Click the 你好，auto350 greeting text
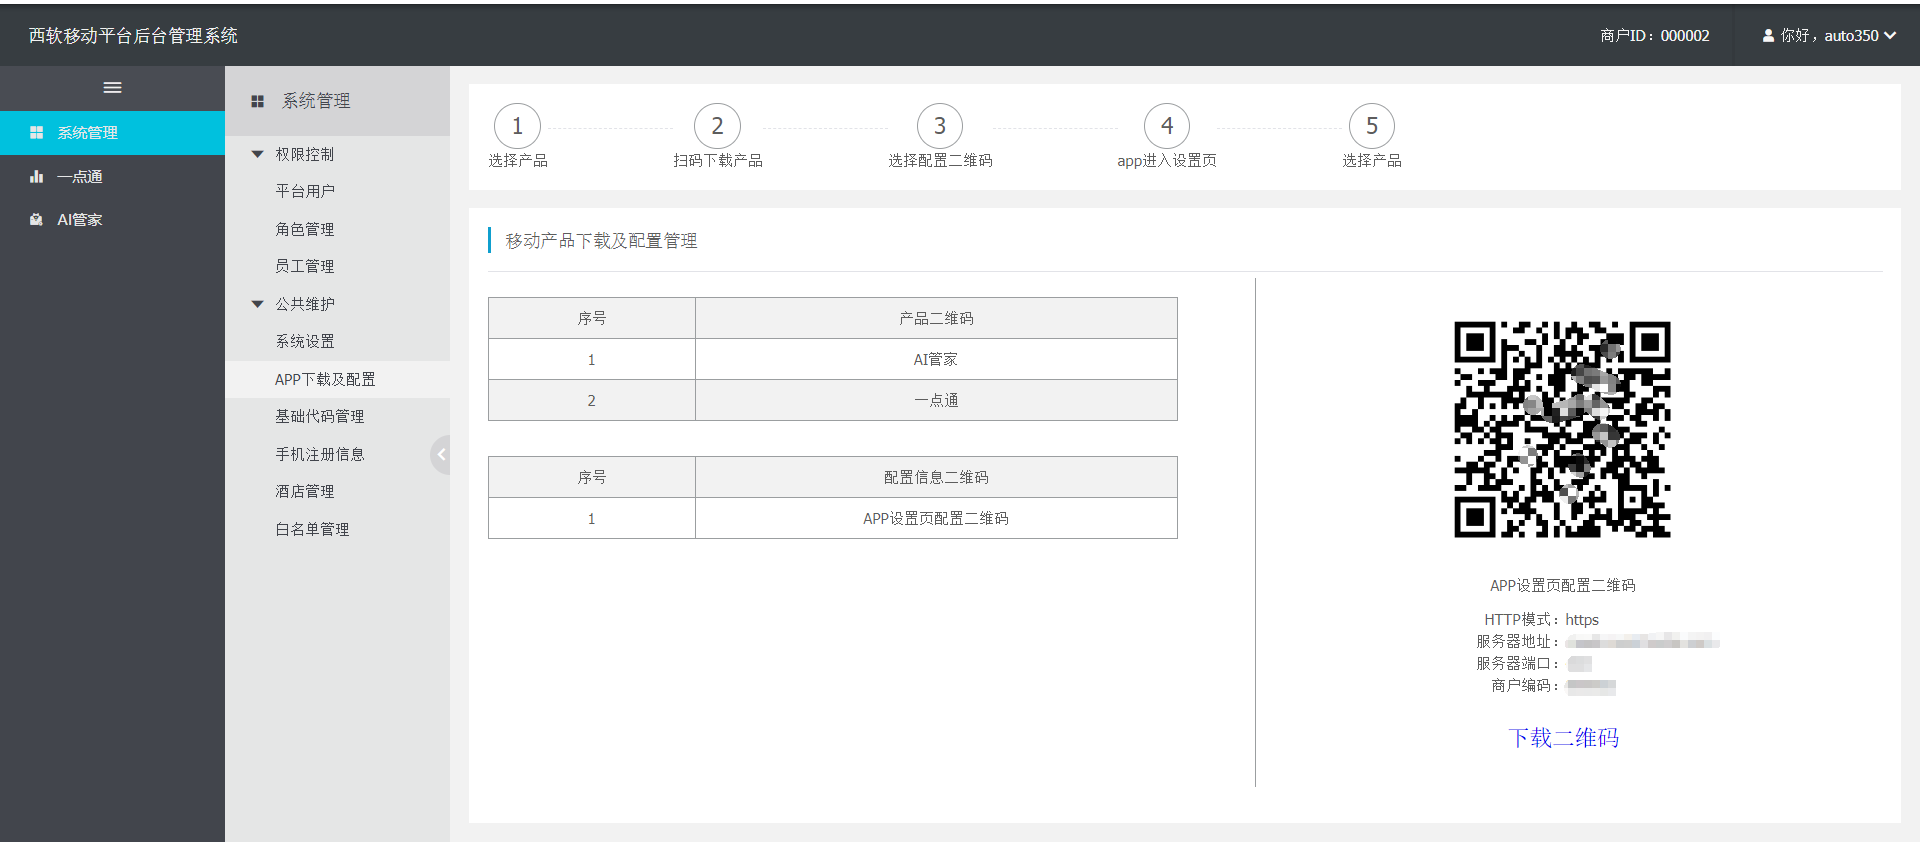The image size is (1920, 842). [x=1829, y=36]
